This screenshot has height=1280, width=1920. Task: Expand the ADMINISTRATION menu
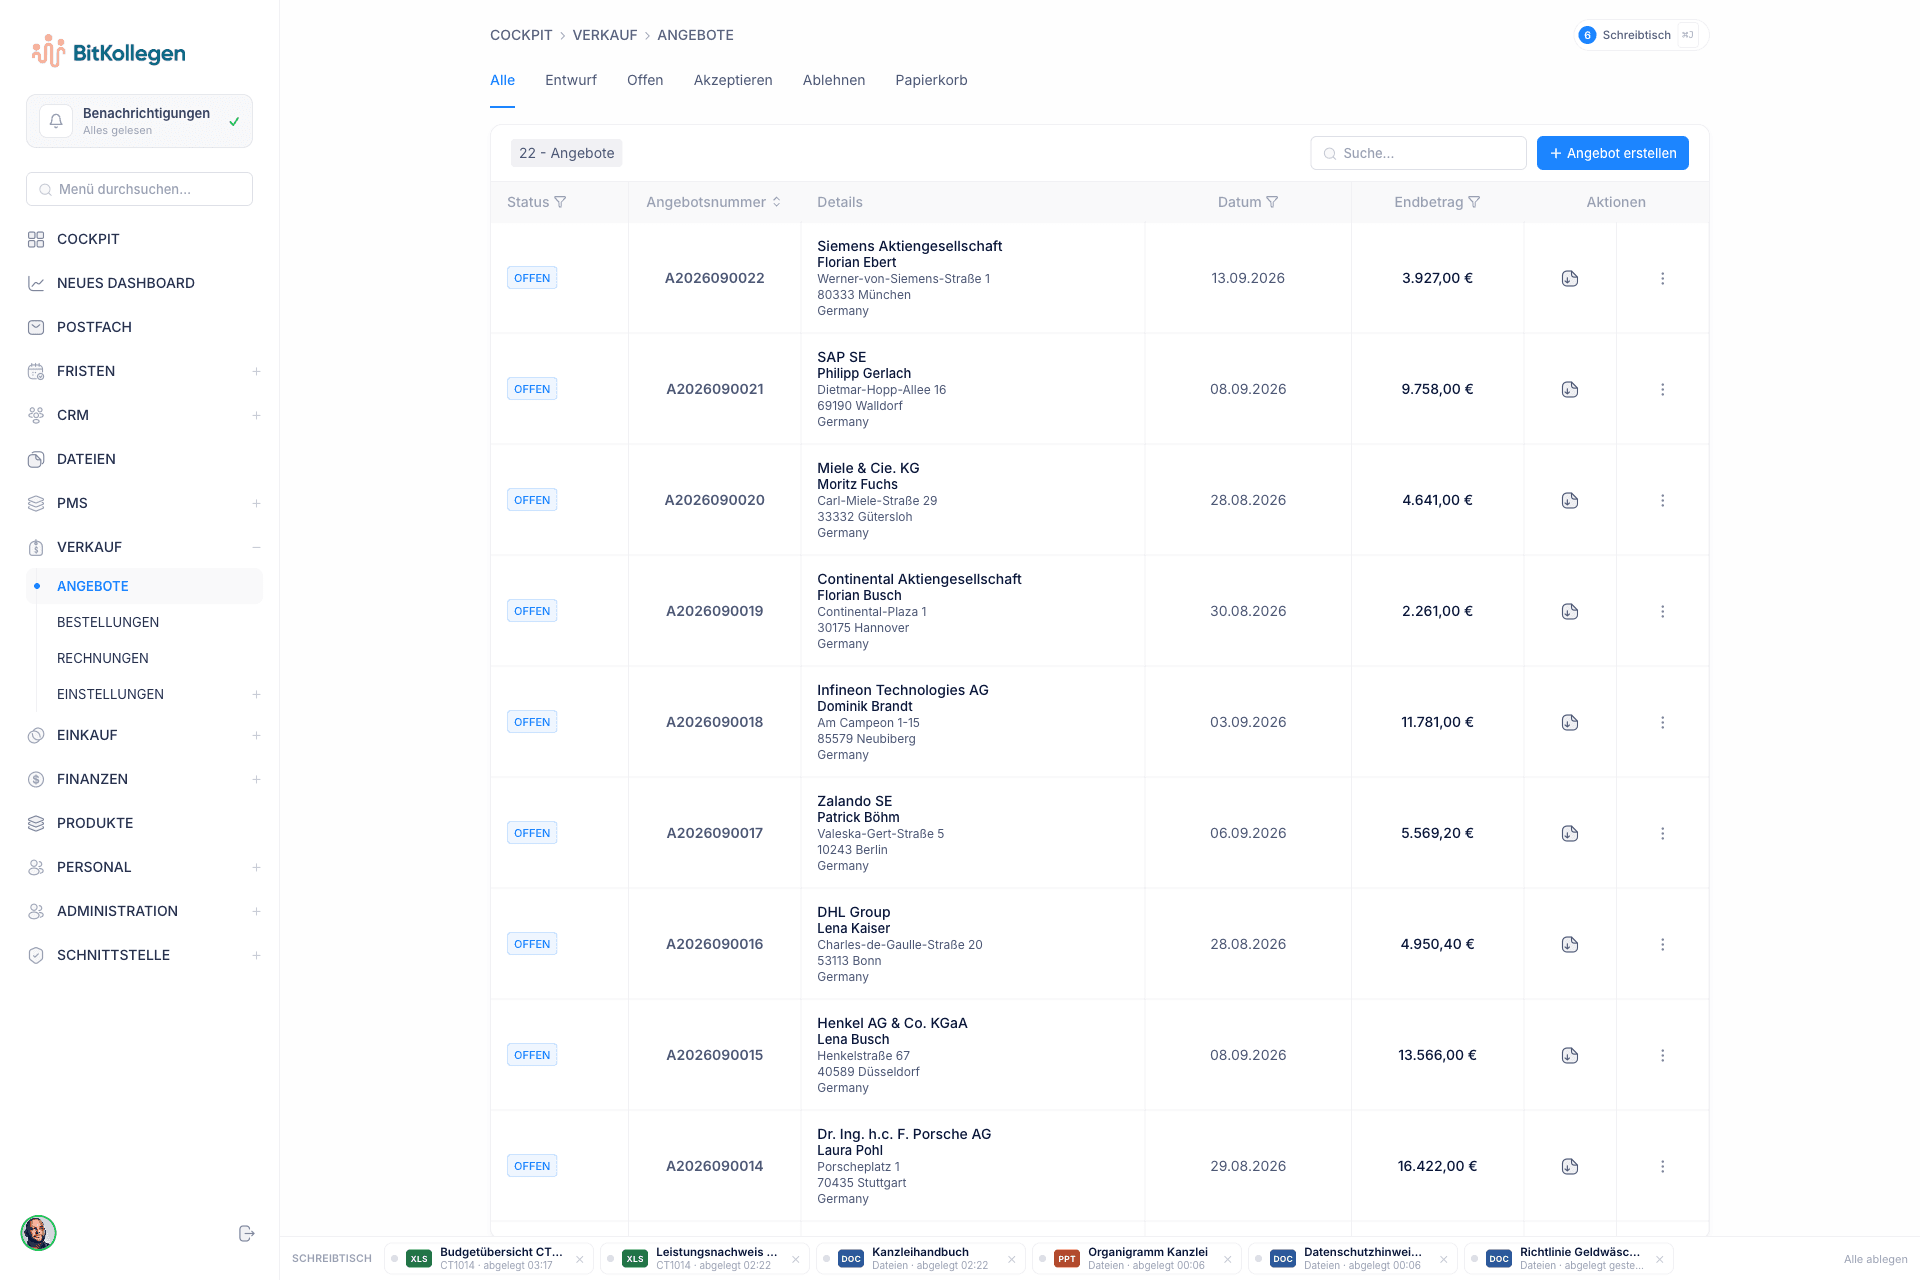(x=256, y=911)
